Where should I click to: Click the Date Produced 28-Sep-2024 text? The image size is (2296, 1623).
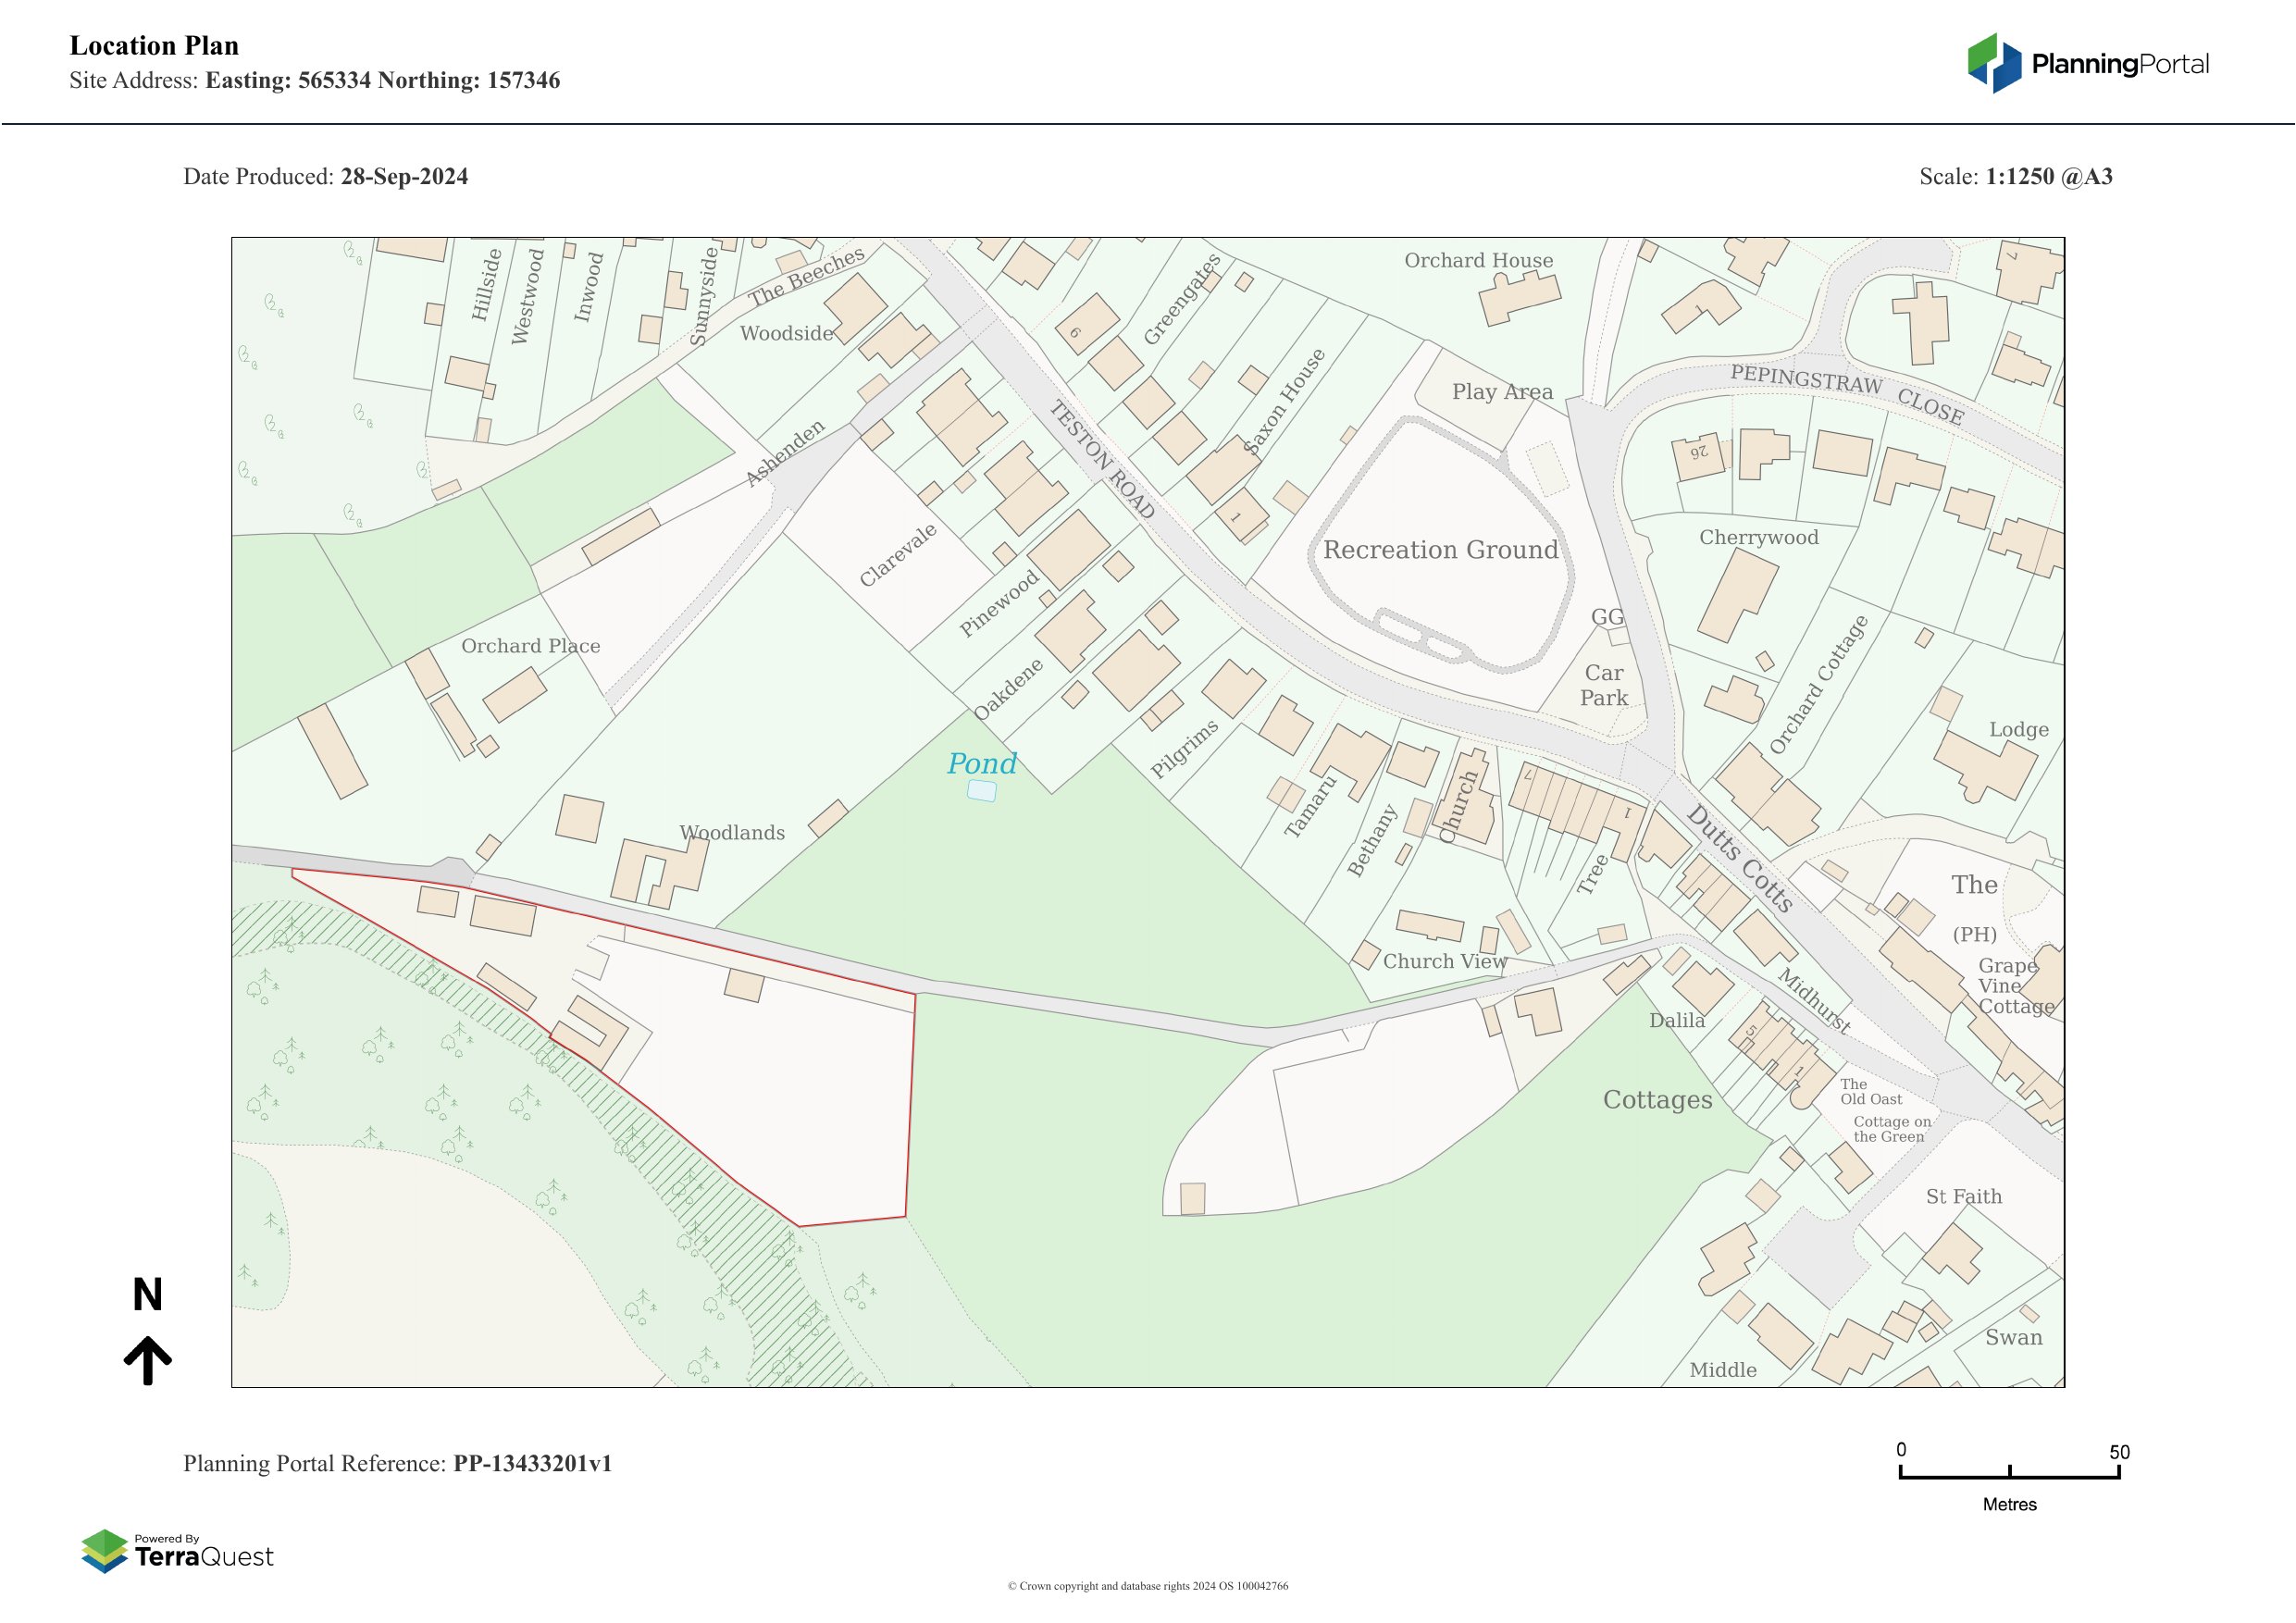(x=325, y=176)
